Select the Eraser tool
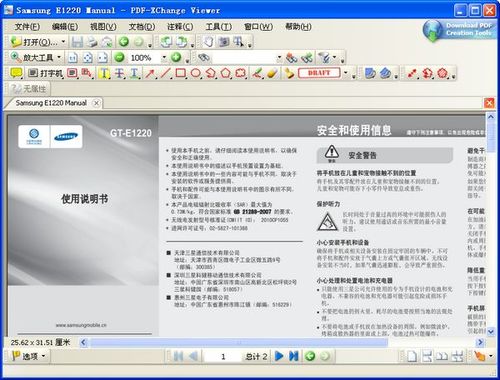The image size is (500, 380). tap(272, 73)
